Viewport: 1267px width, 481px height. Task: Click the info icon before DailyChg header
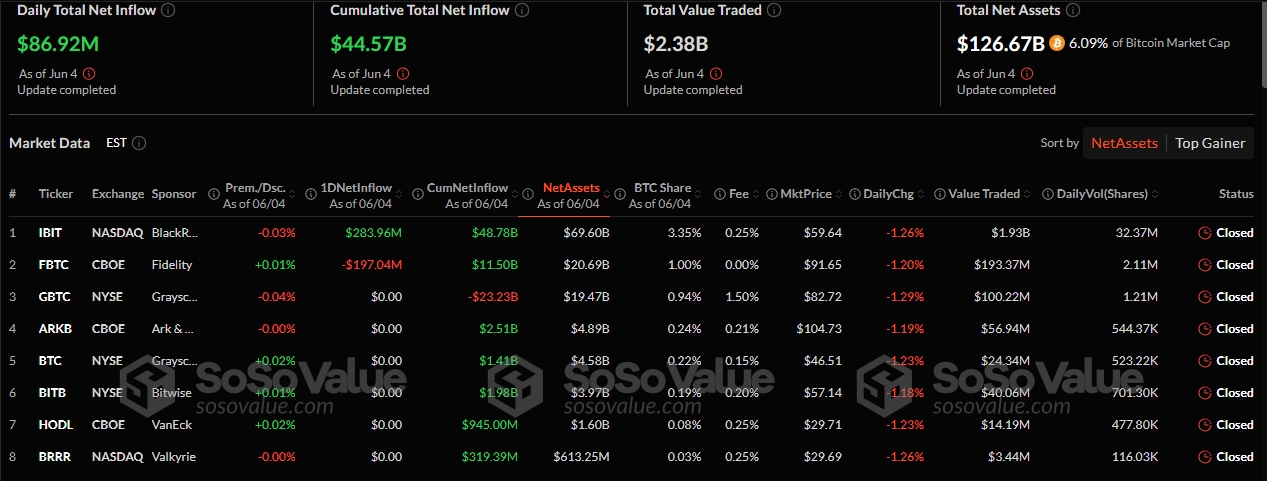[x=854, y=194]
